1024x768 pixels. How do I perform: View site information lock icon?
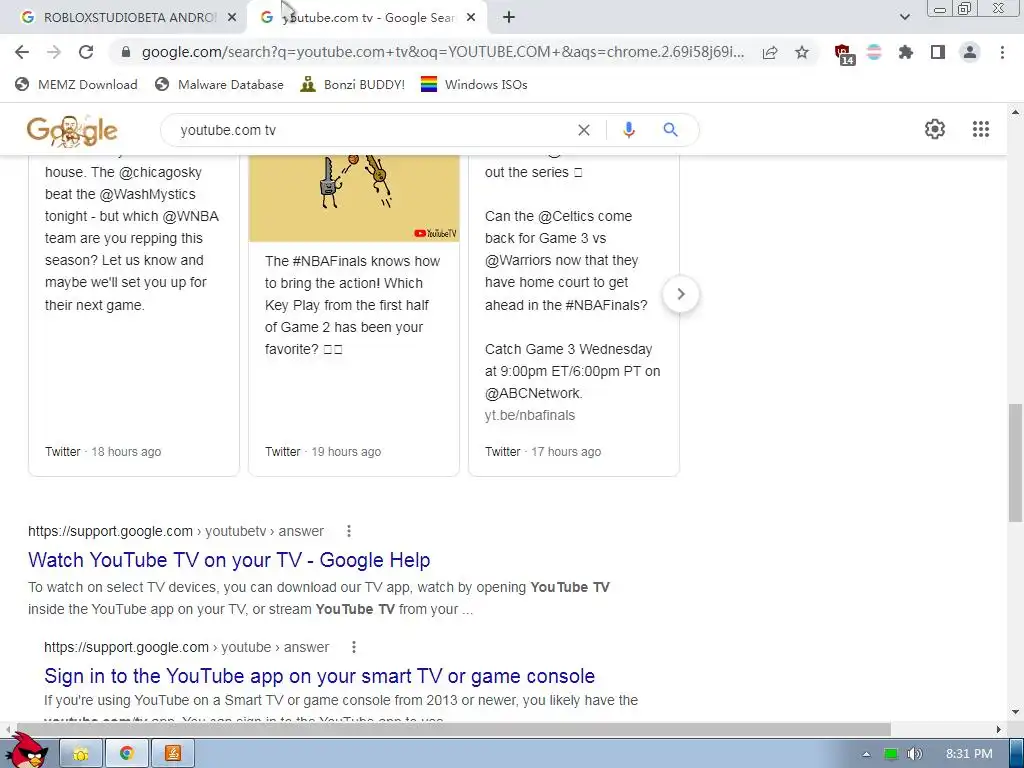(126, 52)
